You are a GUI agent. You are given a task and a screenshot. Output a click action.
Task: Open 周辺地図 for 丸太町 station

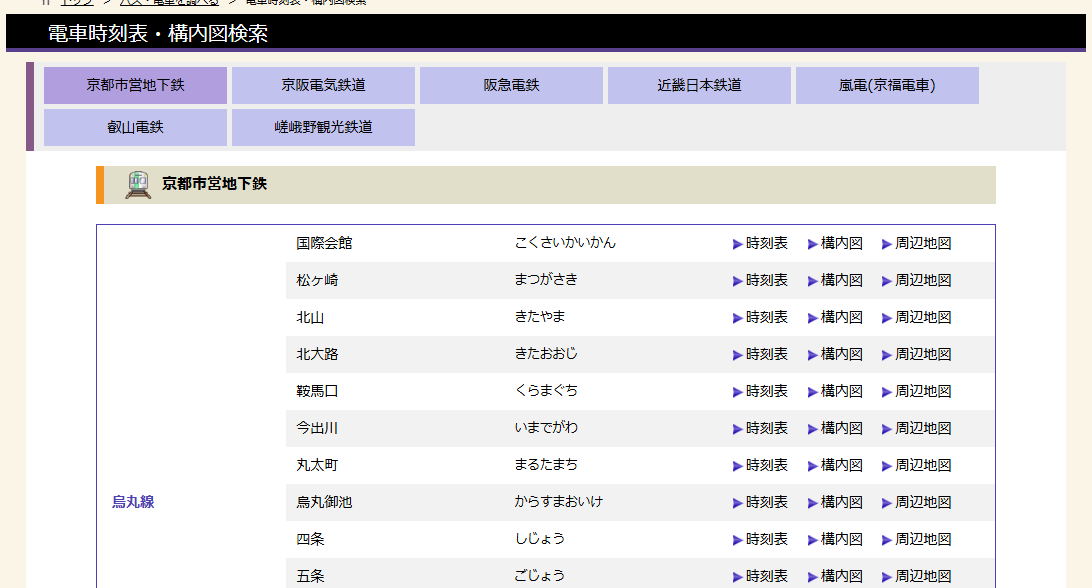[x=916, y=465]
